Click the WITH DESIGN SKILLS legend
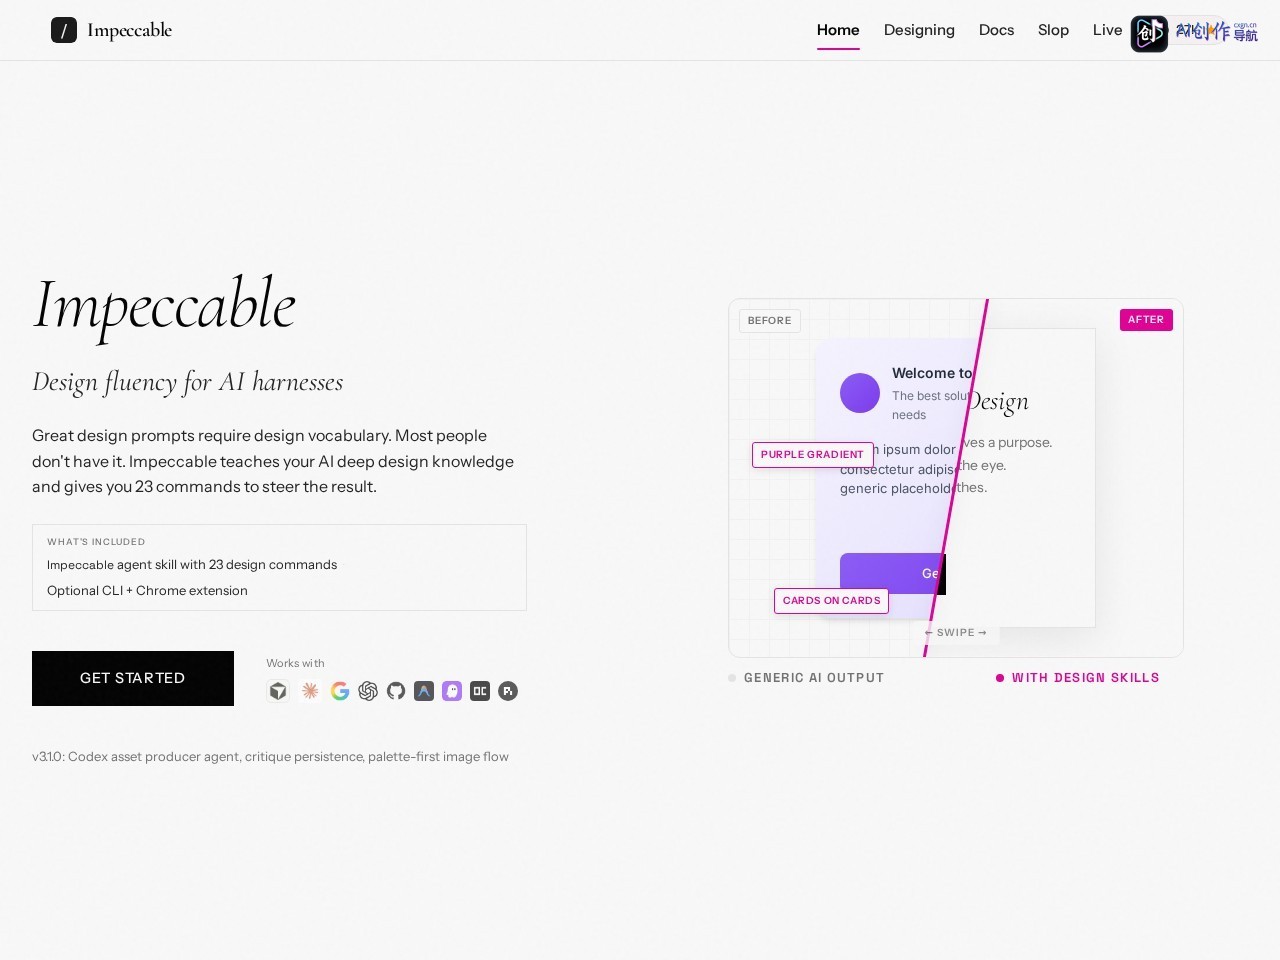Image resolution: width=1280 pixels, height=960 pixels. (x=1078, y=678)
